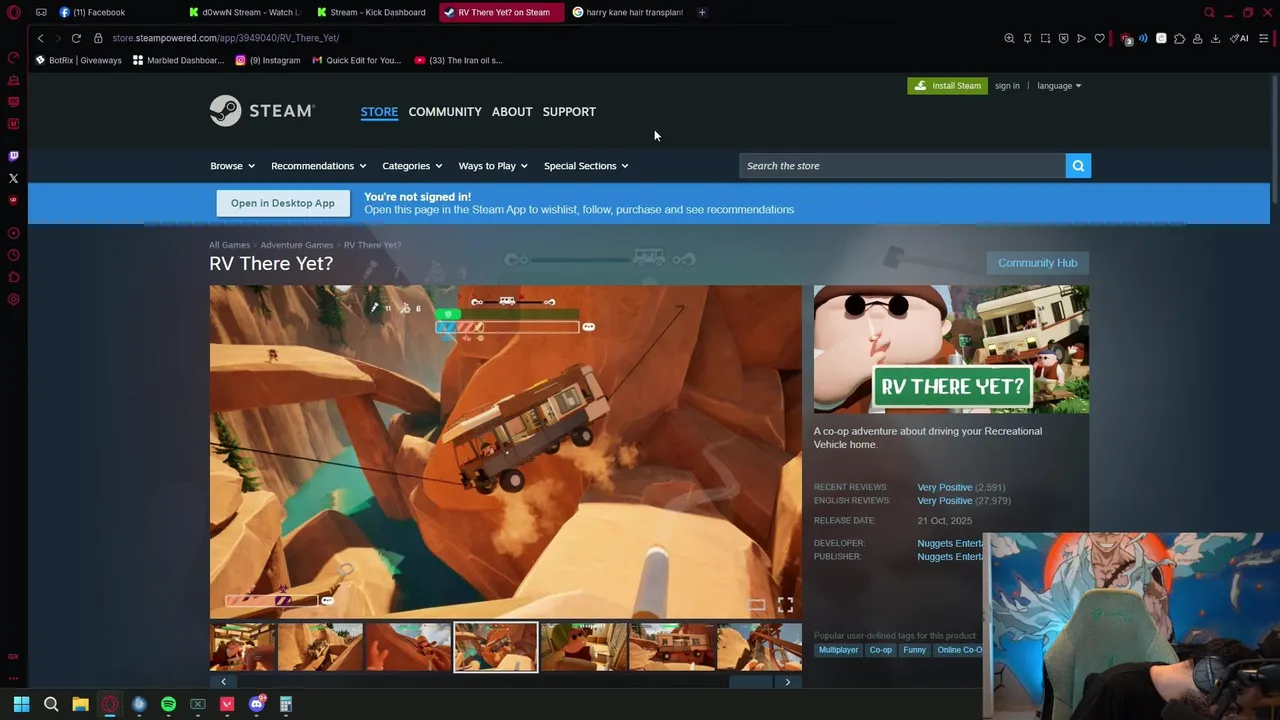Viewport: 1280px width, 720px height.
Task: Click the Multiplayer tag
Action: pos(838,650)
